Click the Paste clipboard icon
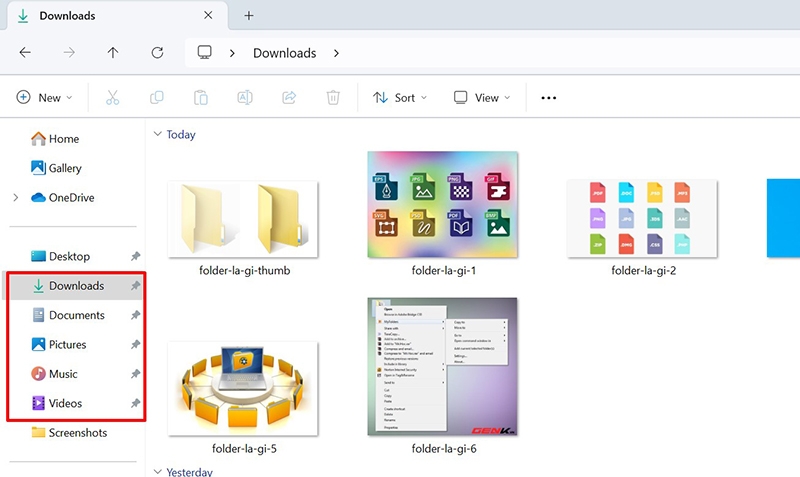The height and width of the screenshot is (477, 800). tap(201, 98)
